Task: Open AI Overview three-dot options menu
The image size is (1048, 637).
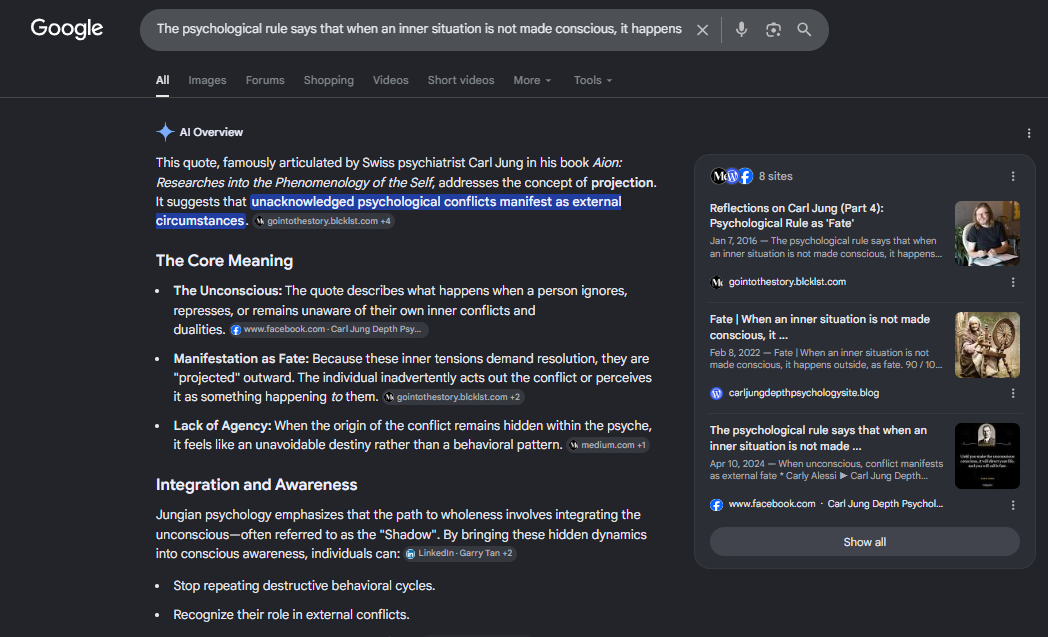Action: pyautogui.click(x=1029, y=133)
